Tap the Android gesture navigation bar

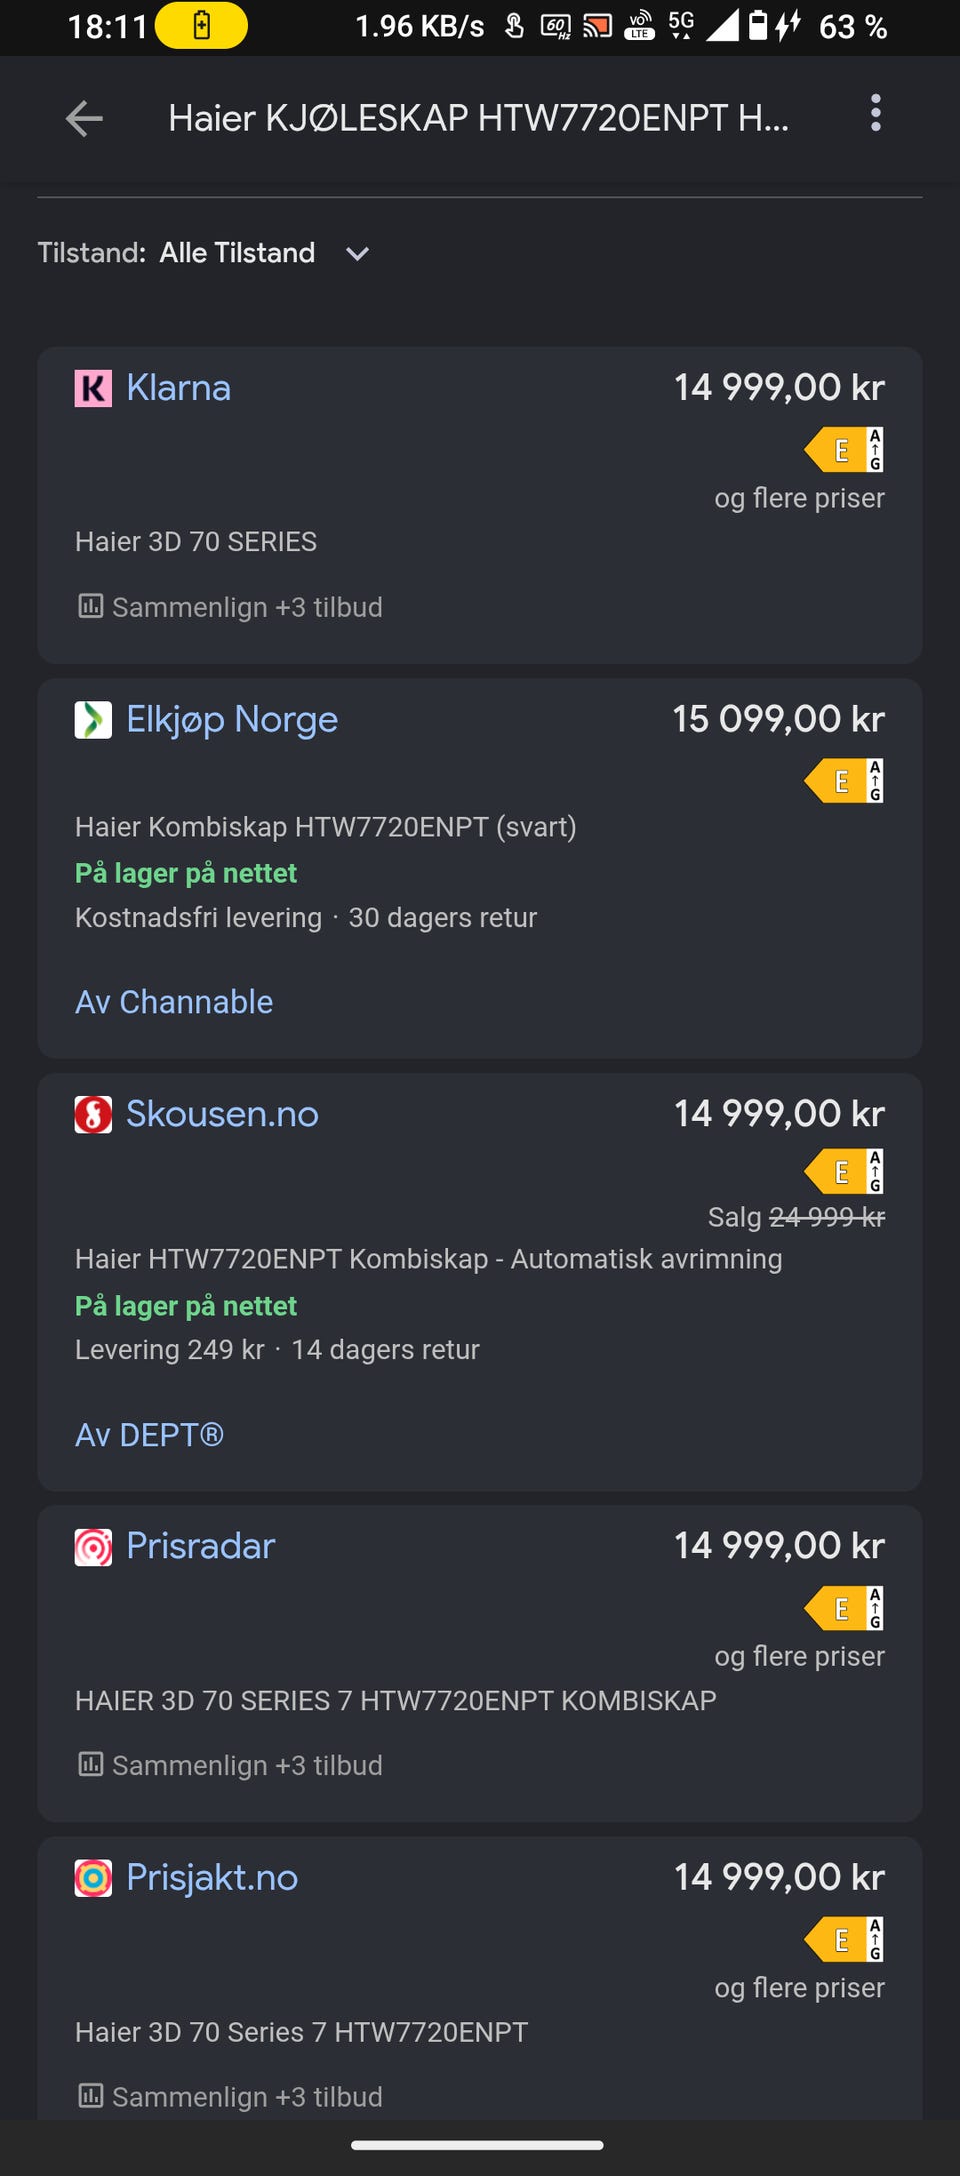pos(477,2145)
